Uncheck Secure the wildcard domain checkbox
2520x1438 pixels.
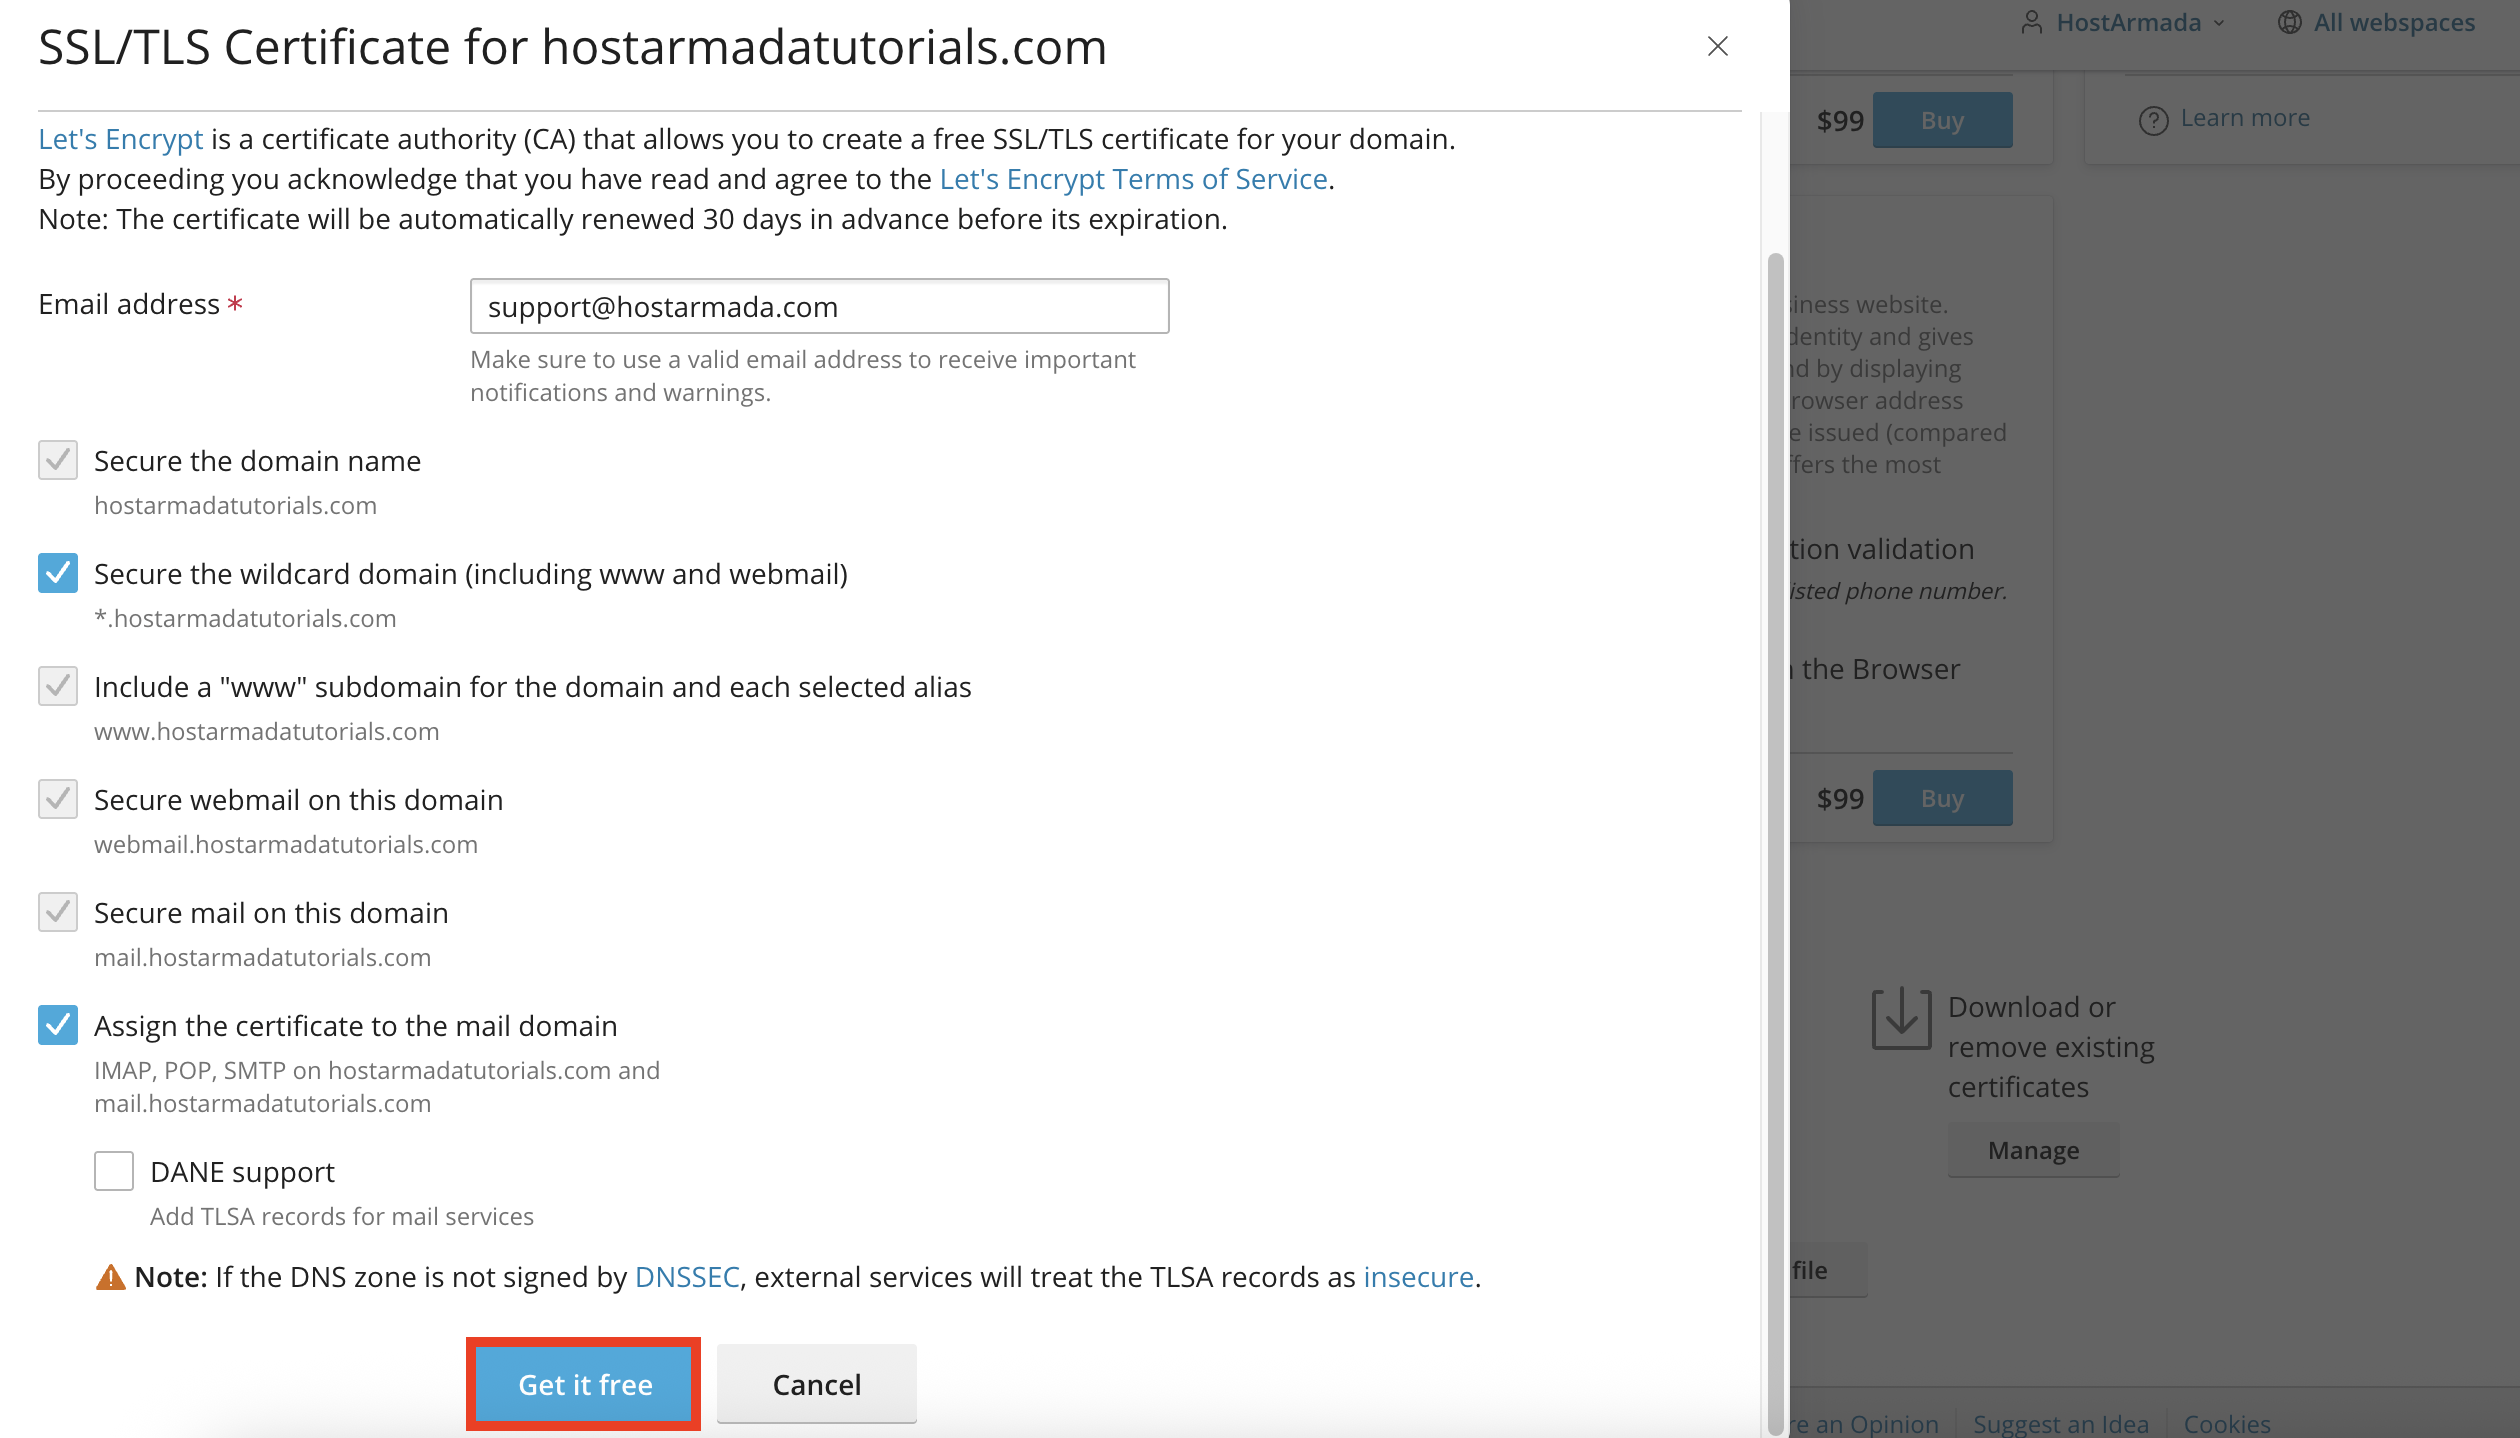pos(58,573)
